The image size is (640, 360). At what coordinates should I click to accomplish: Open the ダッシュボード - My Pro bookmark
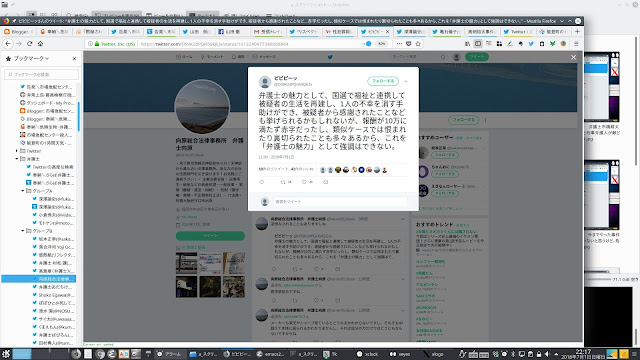pos(47,103)
